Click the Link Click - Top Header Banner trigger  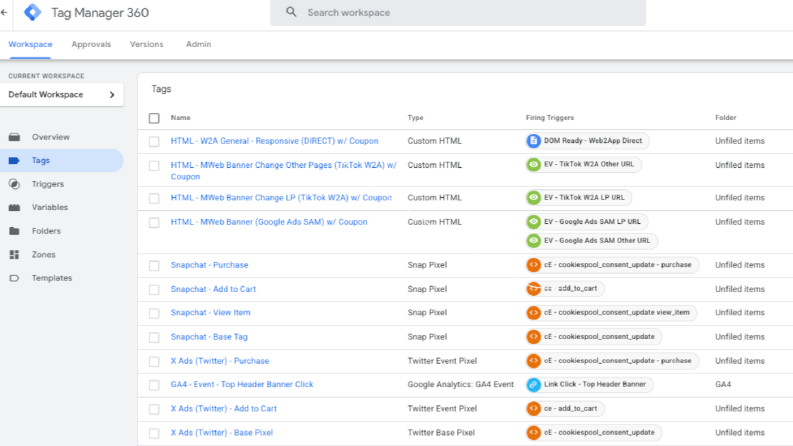tap(590, 384)
